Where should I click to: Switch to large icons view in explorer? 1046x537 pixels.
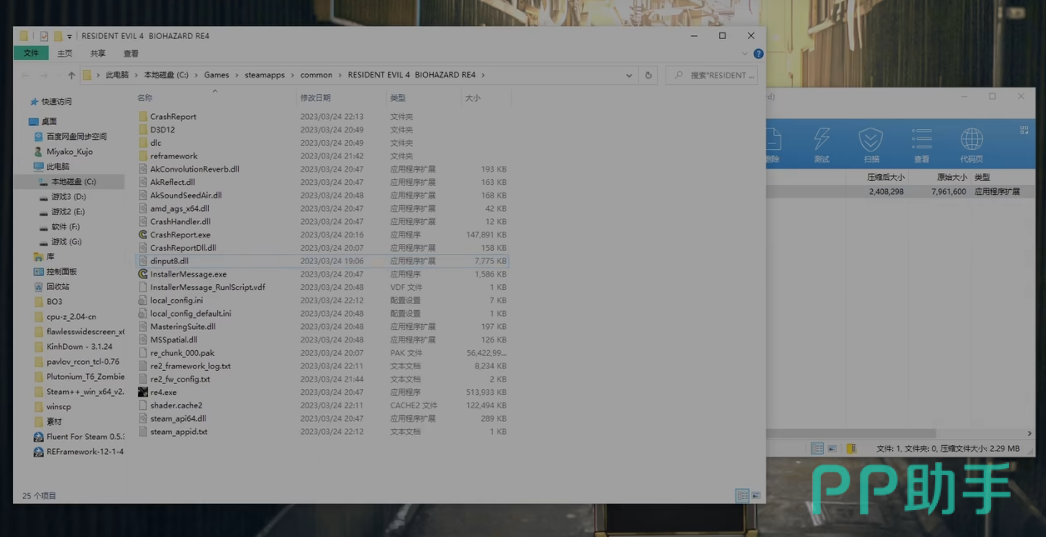click(x=755, y=495)
